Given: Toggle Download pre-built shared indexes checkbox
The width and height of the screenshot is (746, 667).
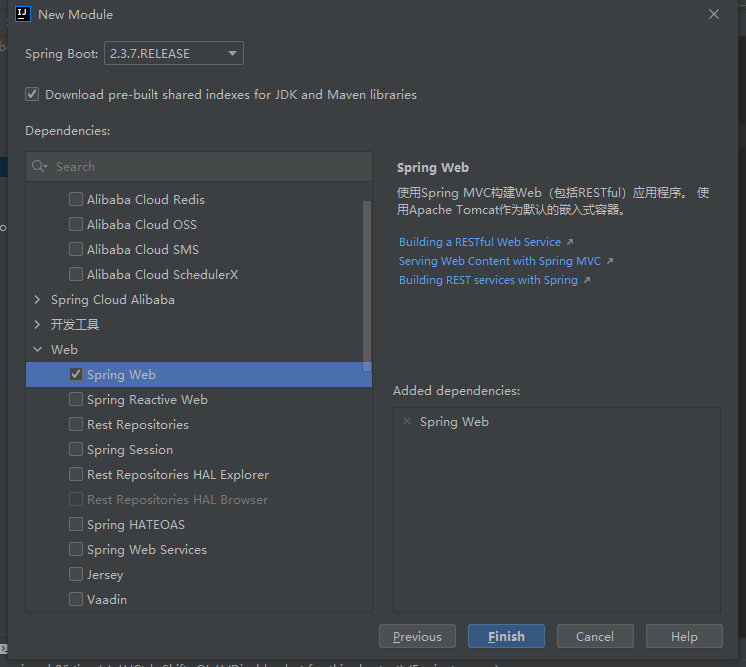Looking at the screenshot, I should (x=32, y=94).
